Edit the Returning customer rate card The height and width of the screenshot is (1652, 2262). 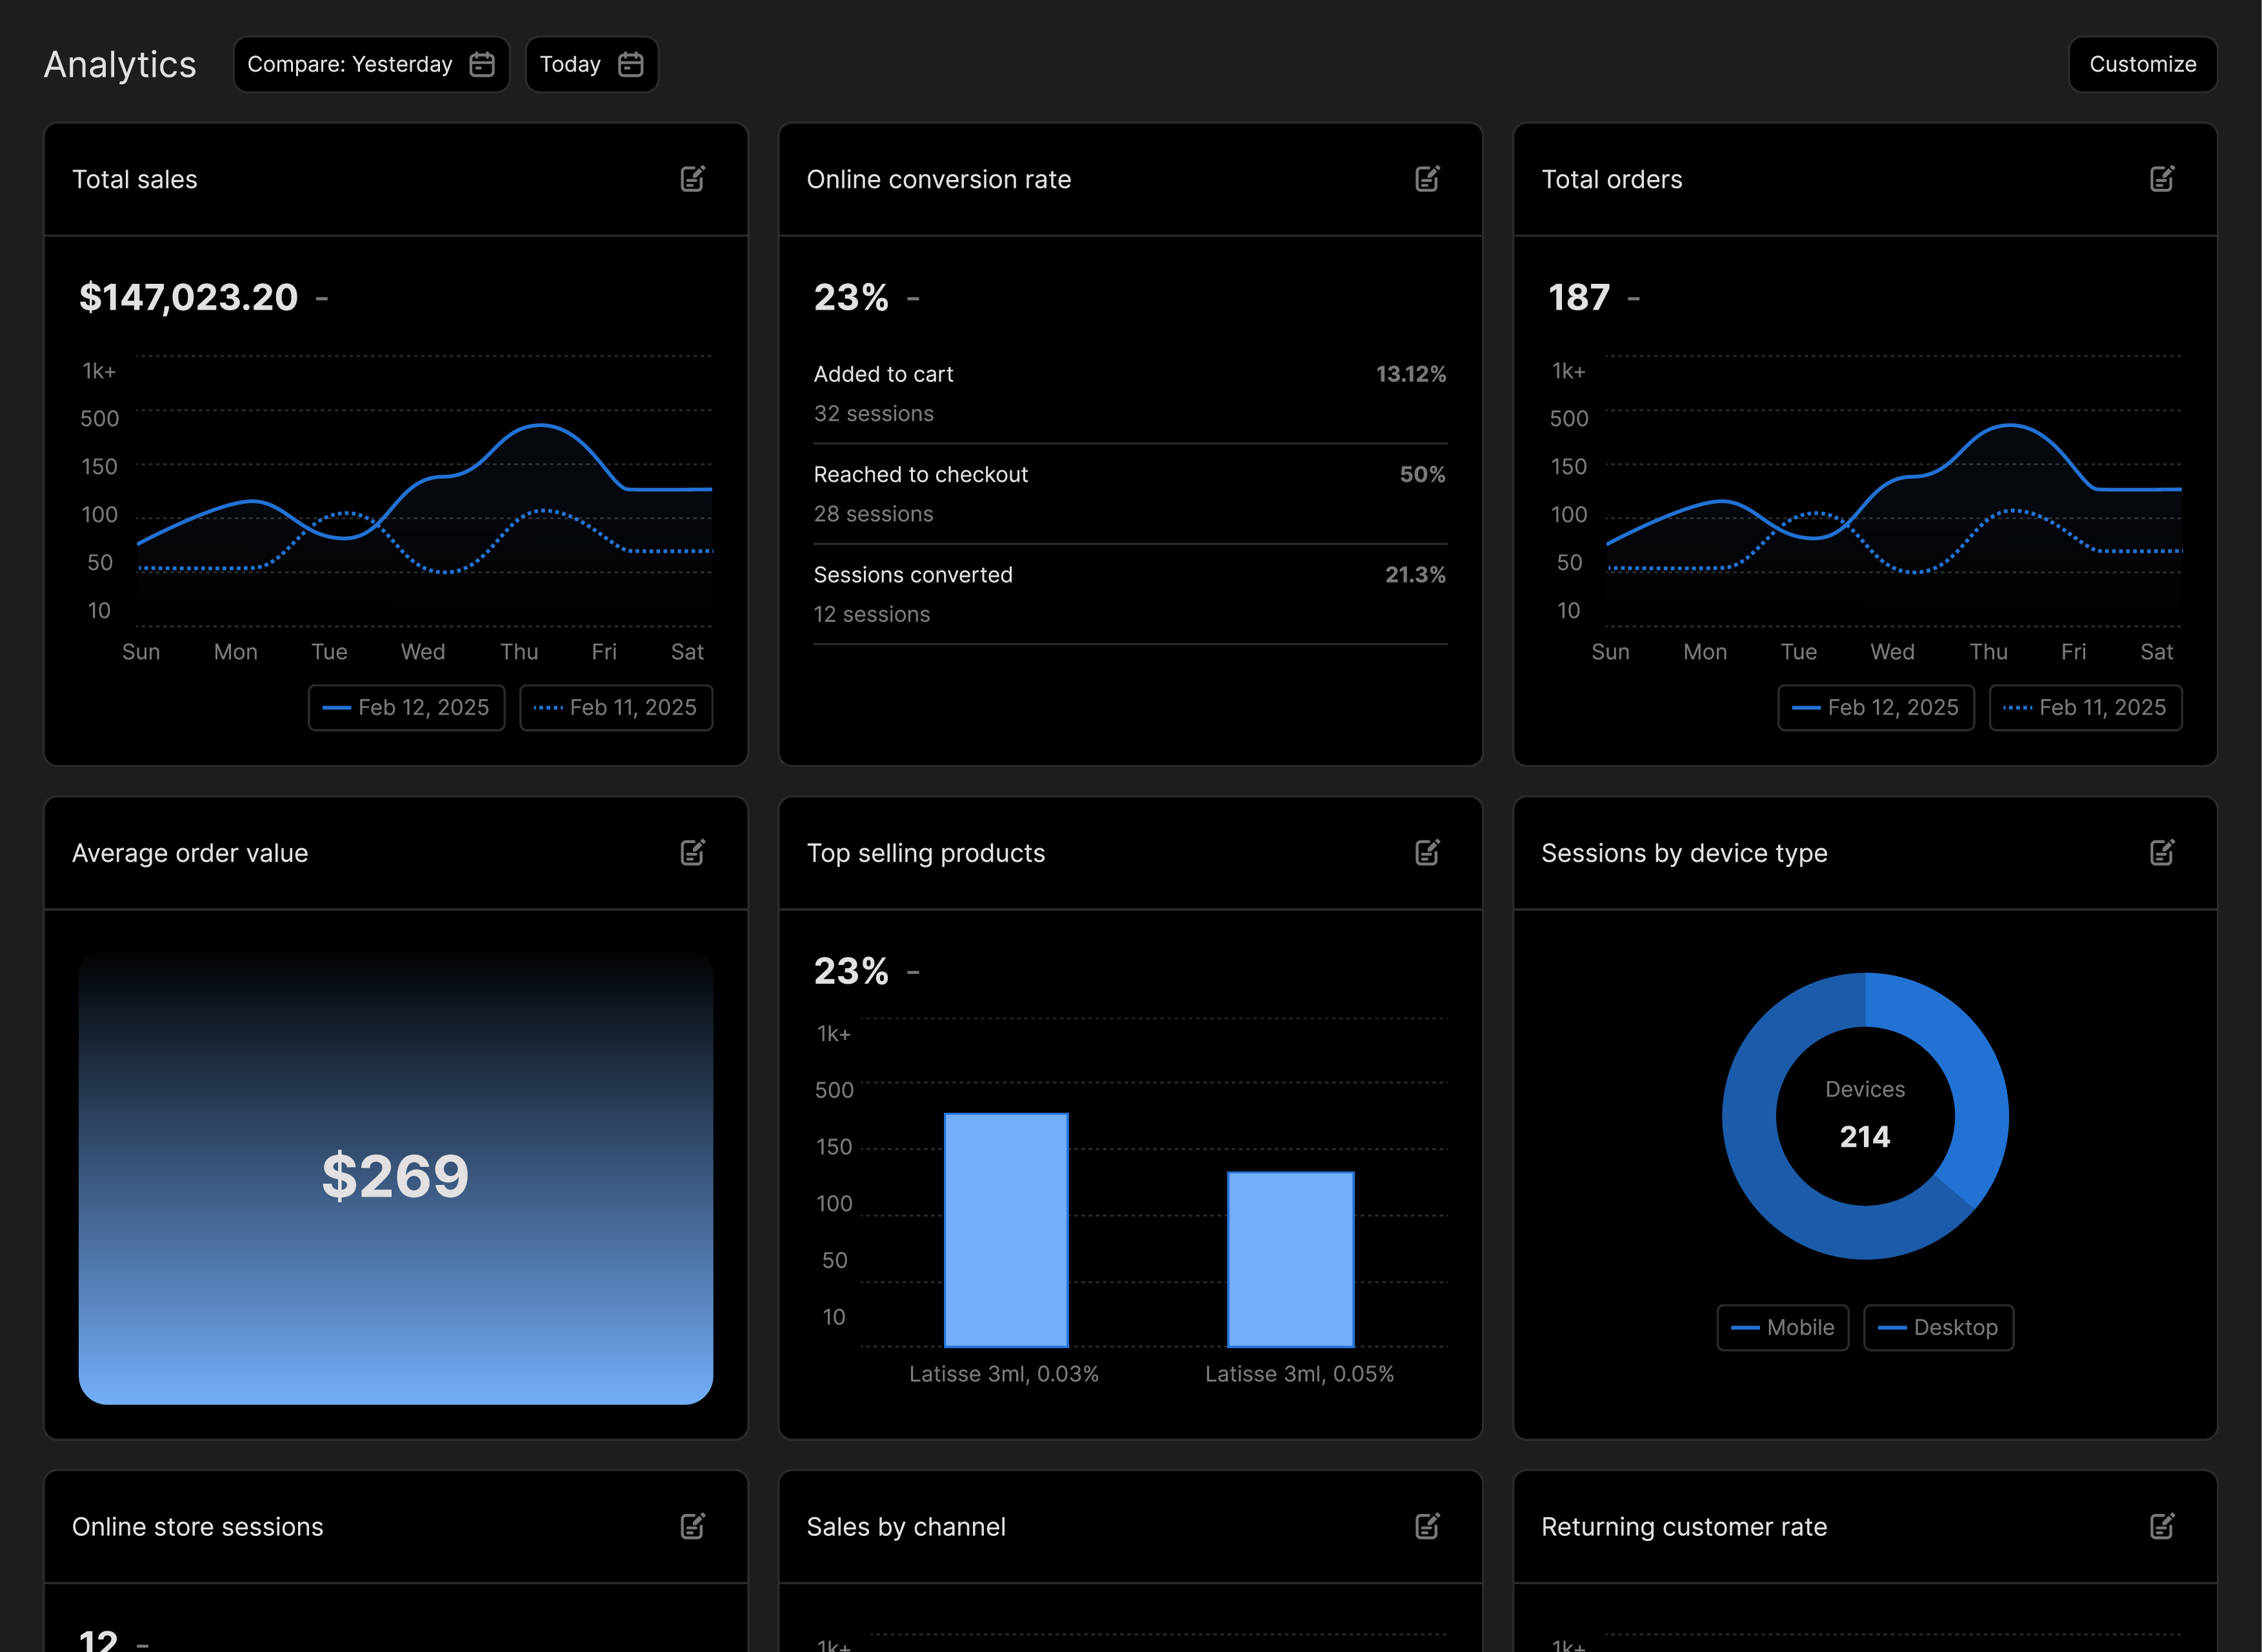(x=2162, y=1526)
